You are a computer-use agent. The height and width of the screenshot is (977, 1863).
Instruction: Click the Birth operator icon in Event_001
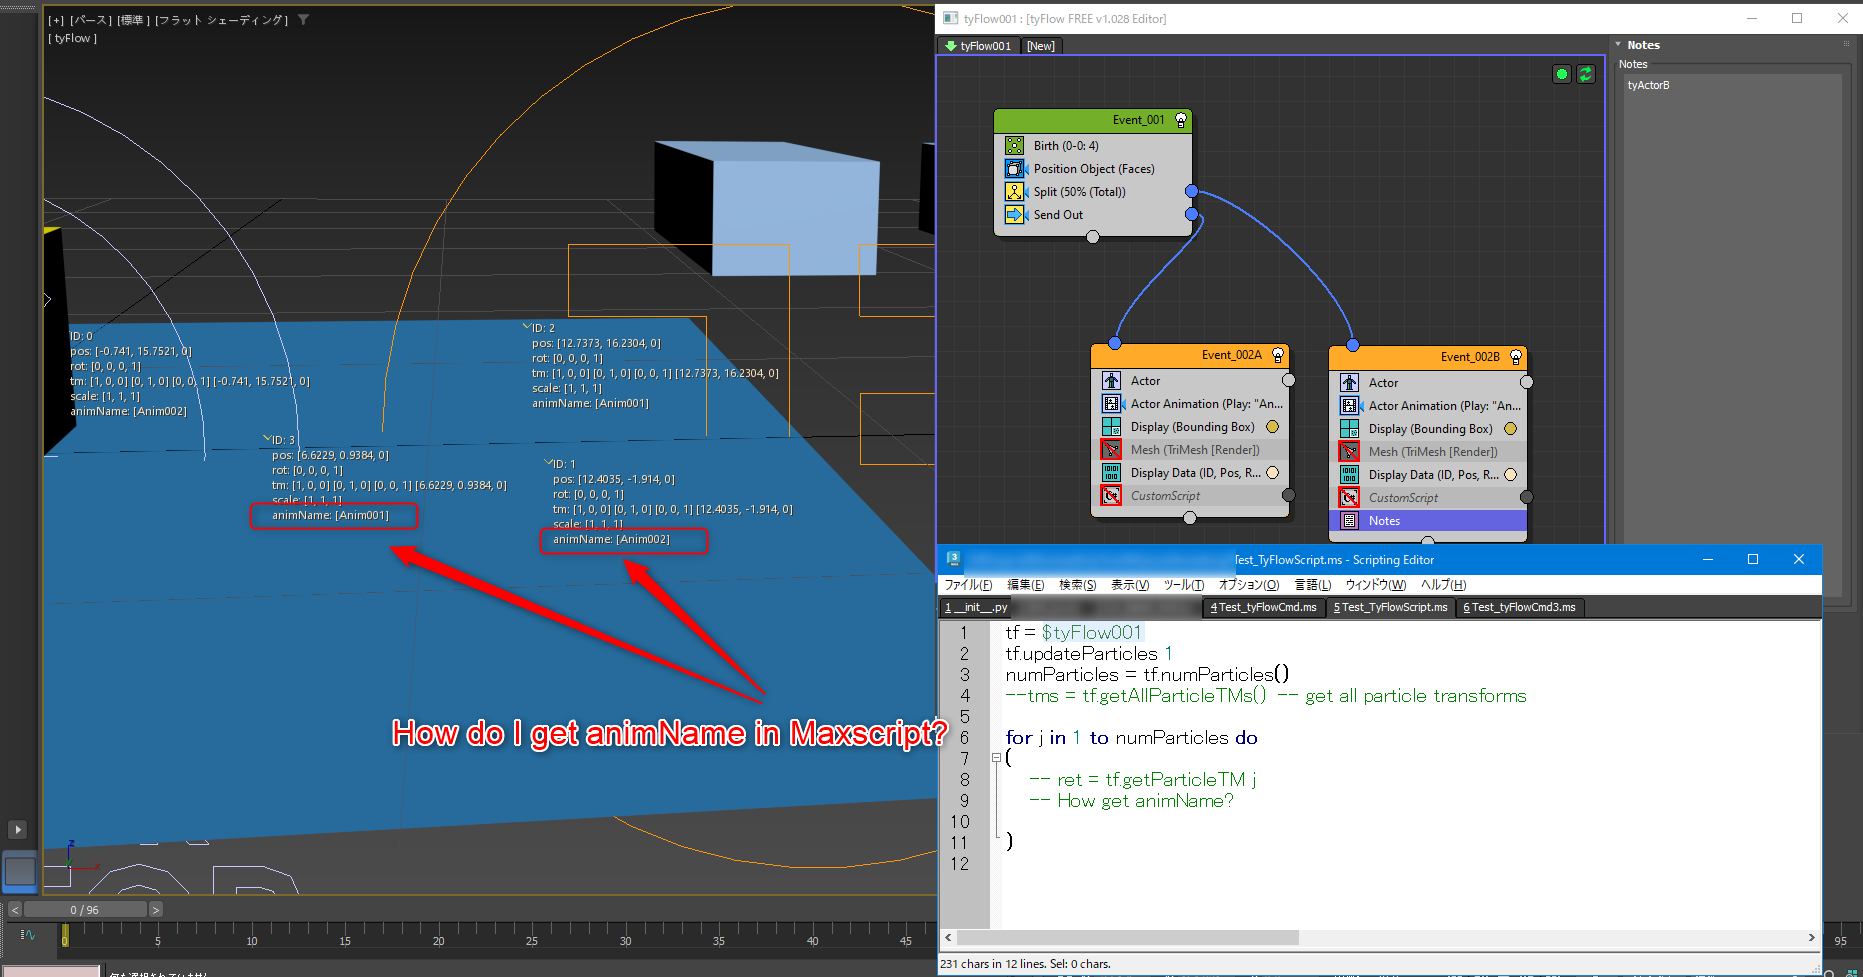tap(1014, 146)
